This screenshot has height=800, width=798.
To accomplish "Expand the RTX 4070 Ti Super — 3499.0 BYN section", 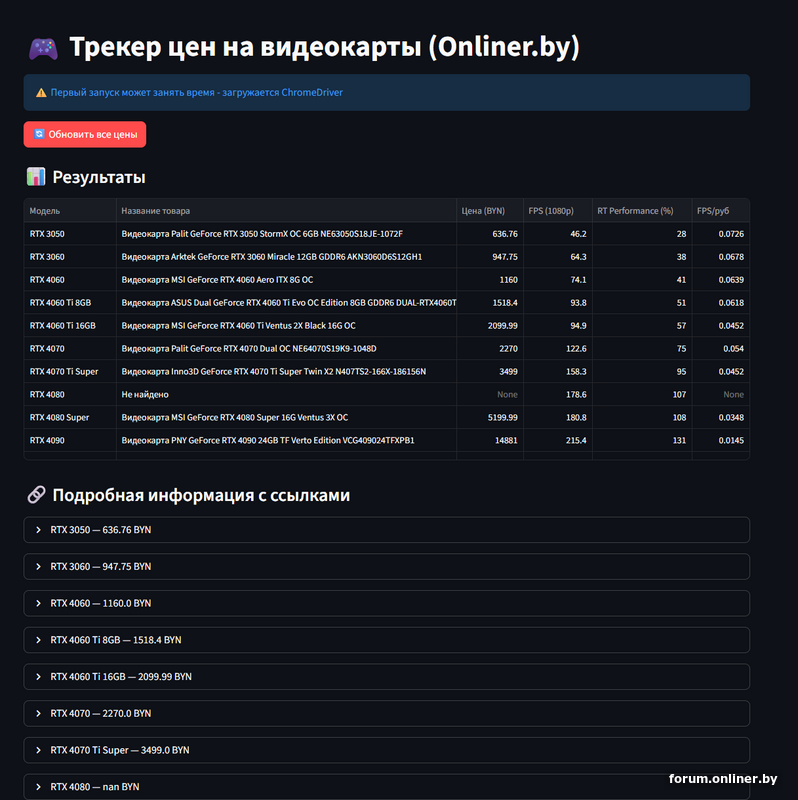I will tap(387, 750).
